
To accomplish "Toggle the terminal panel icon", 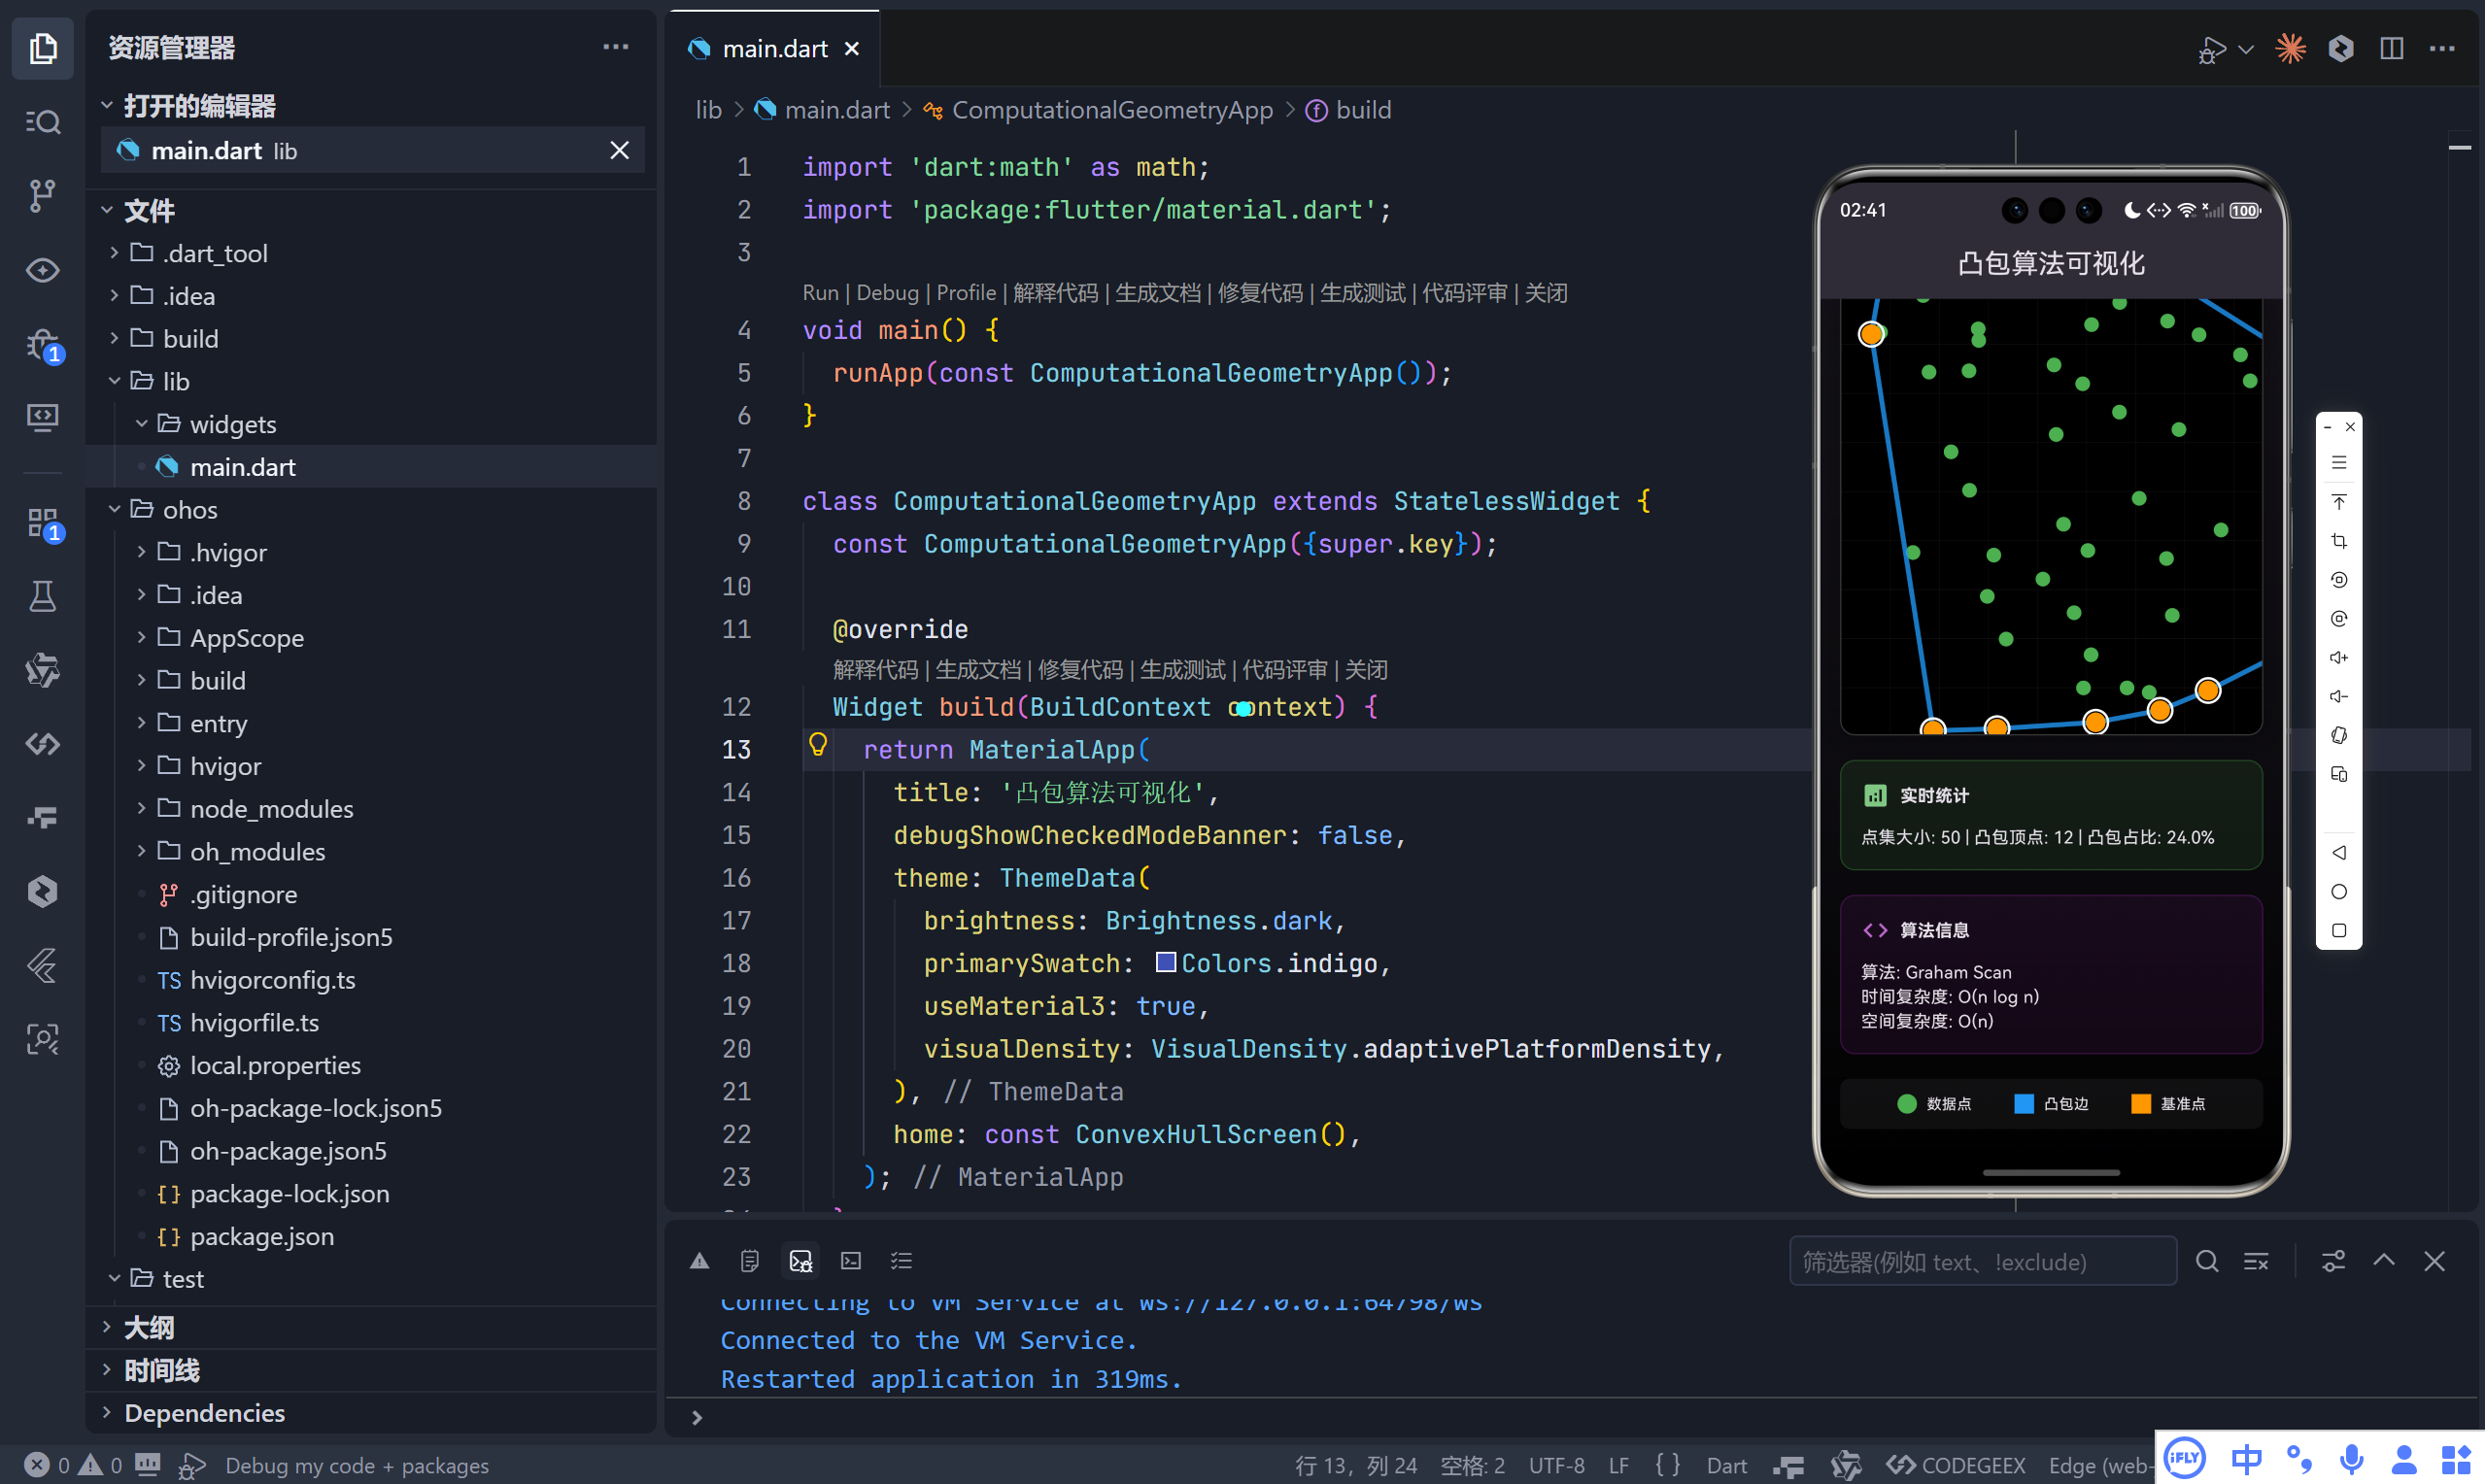I will click(x=851, y=1261).
